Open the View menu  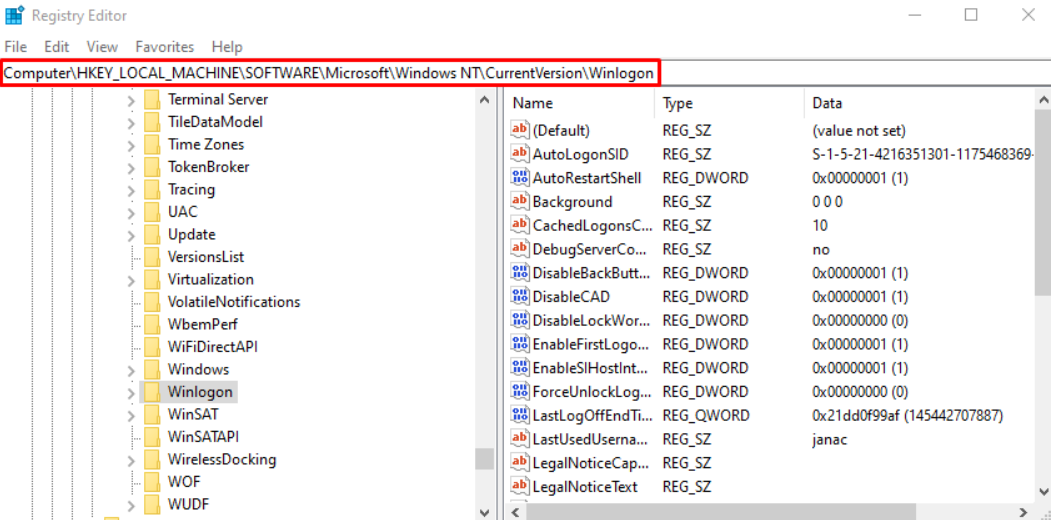coord(102,47)
